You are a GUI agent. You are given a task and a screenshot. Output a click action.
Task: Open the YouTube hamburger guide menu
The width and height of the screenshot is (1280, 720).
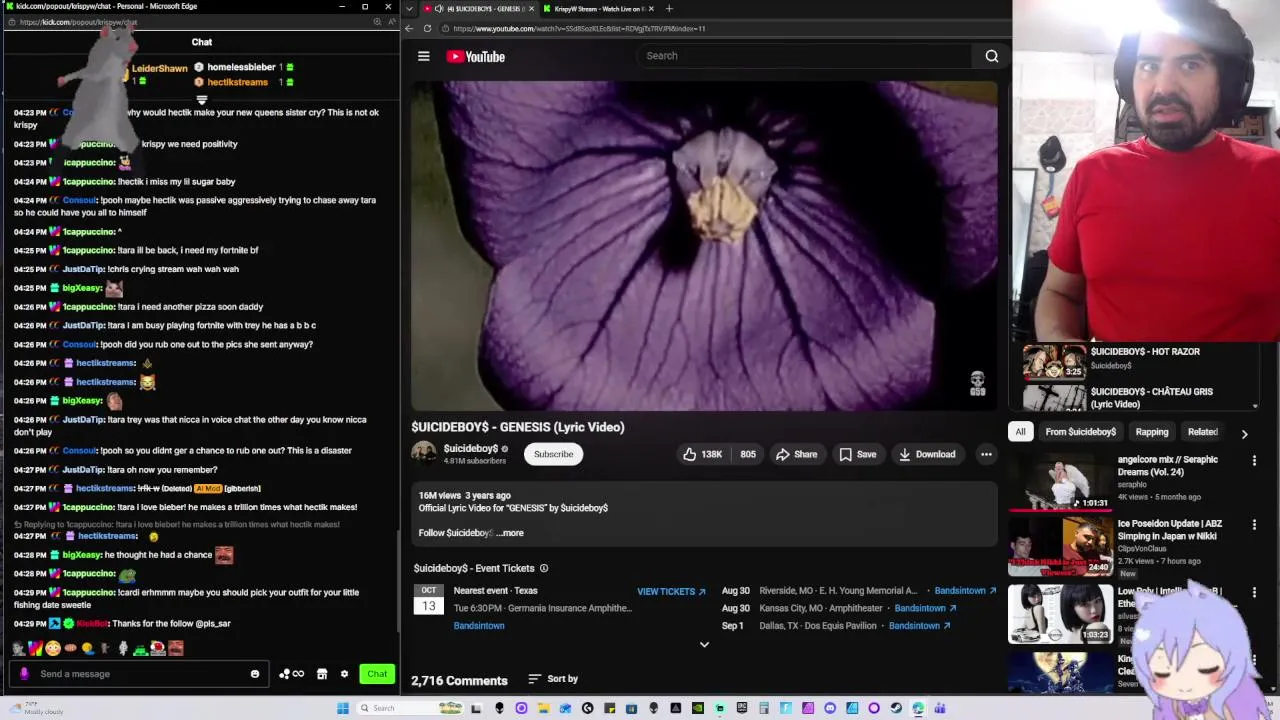424,56
